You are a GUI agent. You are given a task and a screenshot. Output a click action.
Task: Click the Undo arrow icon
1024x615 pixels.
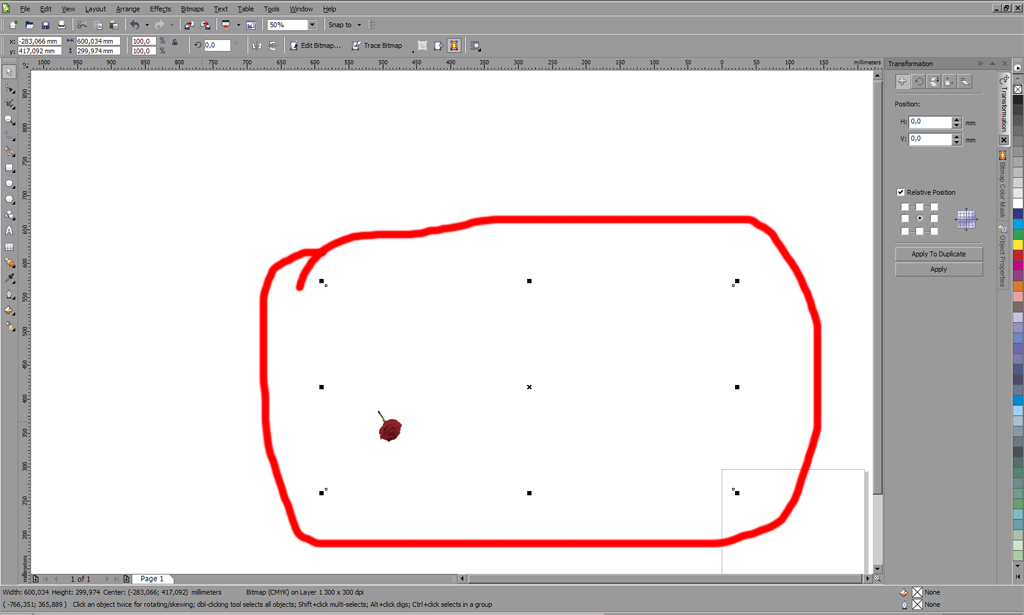(135, 25)
